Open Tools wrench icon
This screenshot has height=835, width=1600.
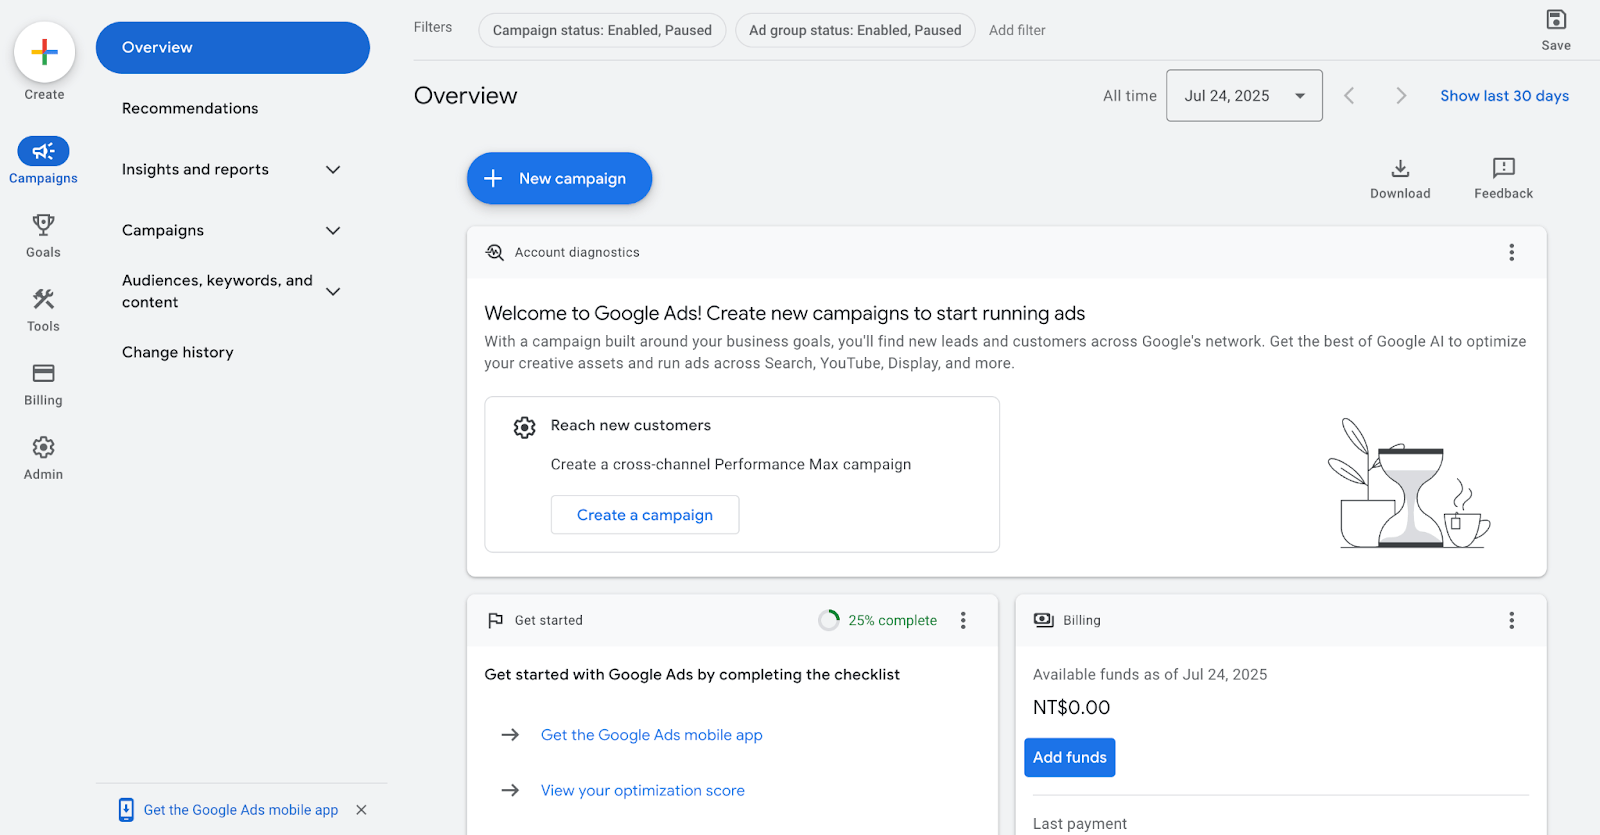point(43,298)
